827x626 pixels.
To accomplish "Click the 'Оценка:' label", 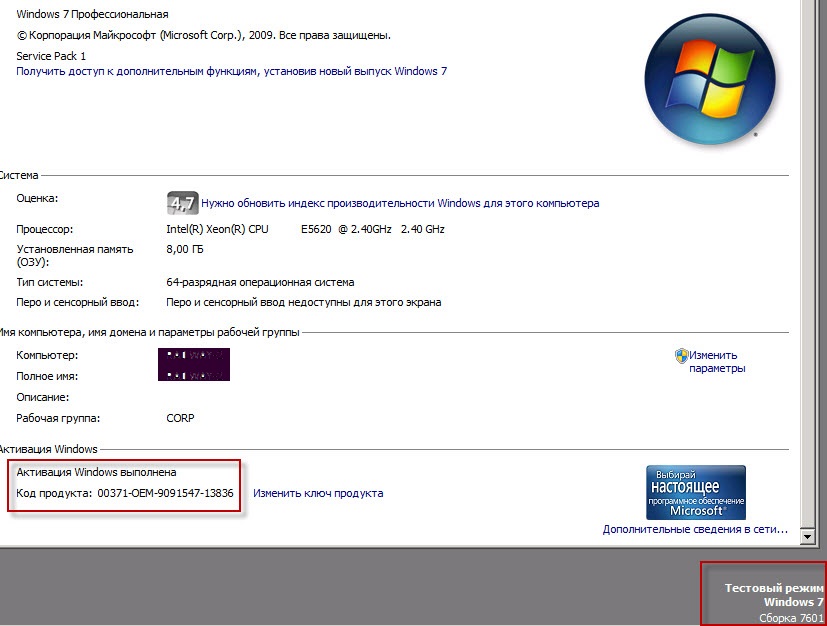I will (x=37, y=198).
